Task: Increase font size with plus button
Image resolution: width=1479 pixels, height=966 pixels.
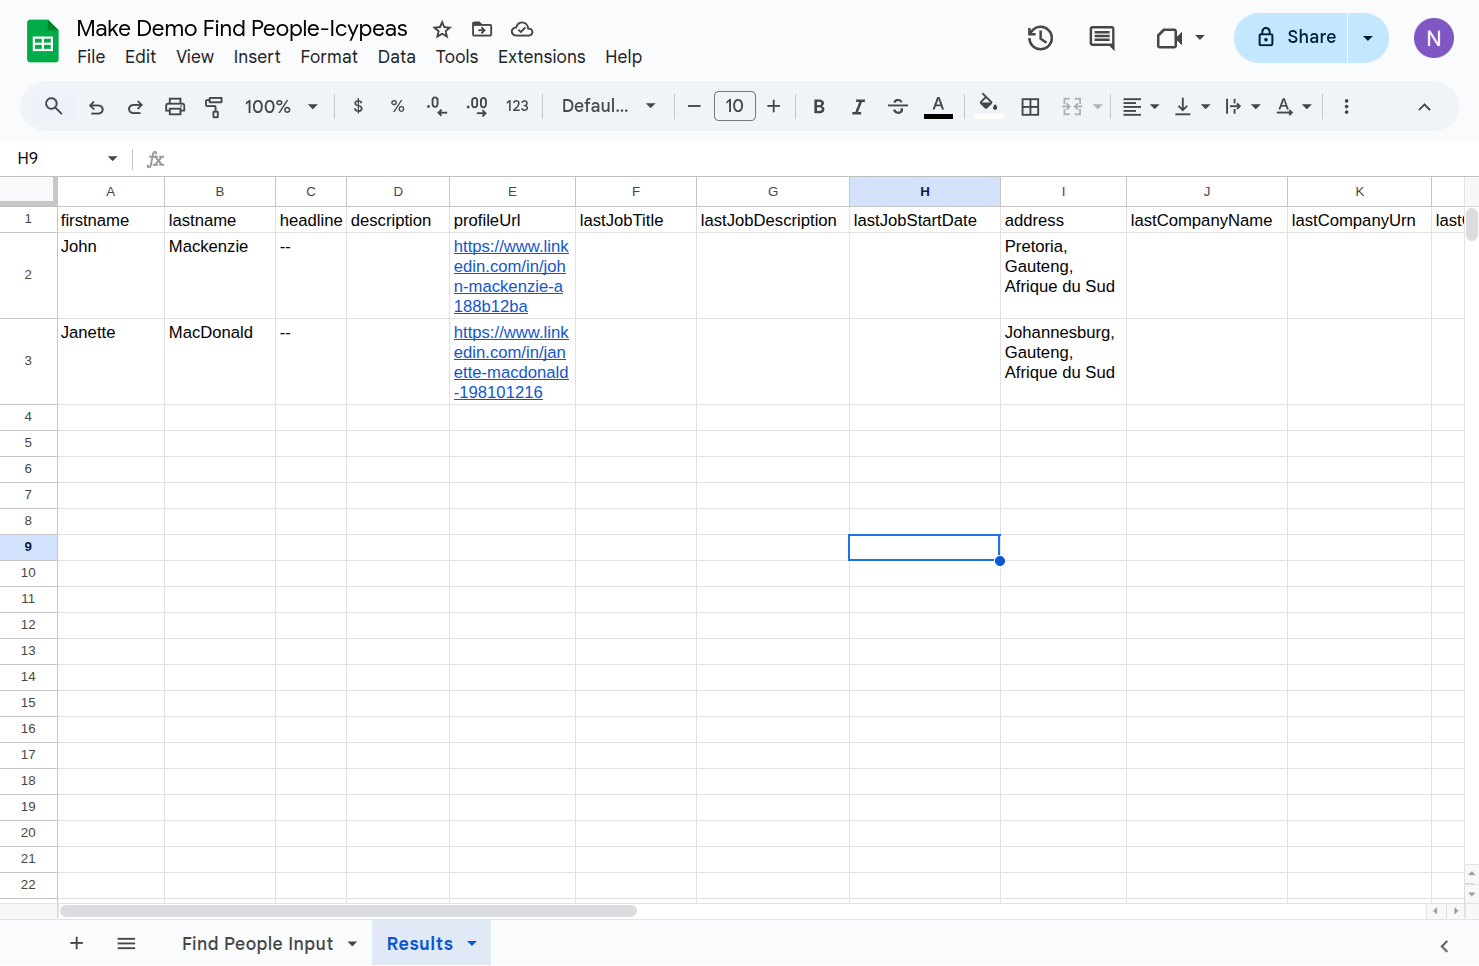Action: pos(773,106)
